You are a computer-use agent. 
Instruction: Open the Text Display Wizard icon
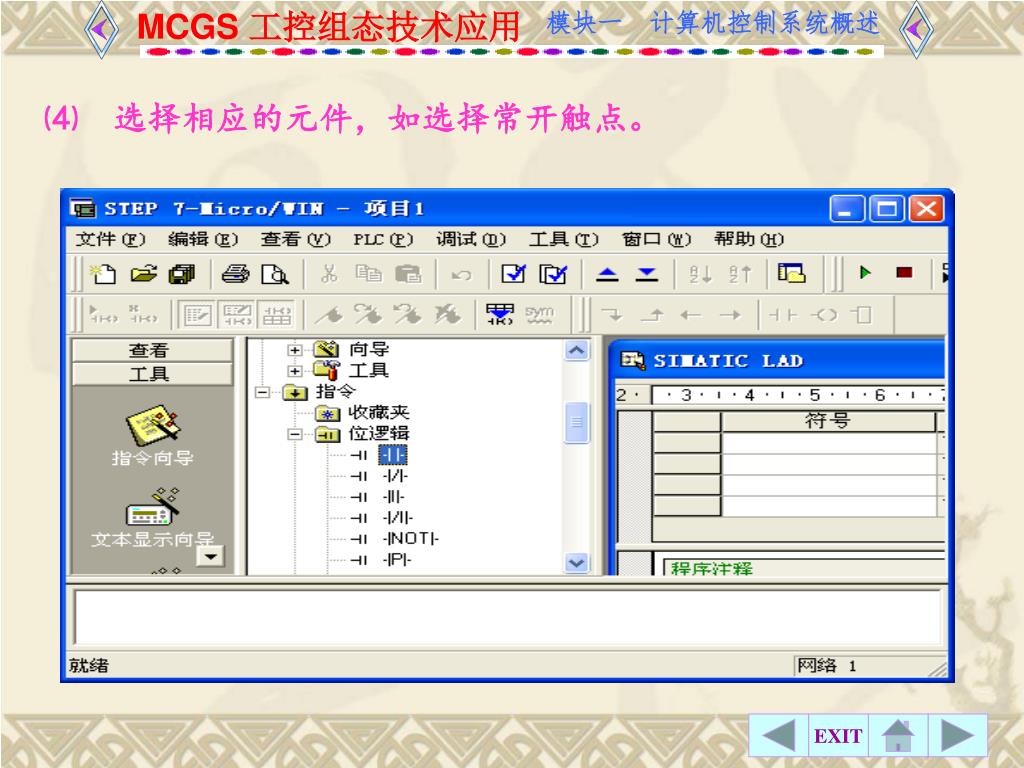point(152,518)
